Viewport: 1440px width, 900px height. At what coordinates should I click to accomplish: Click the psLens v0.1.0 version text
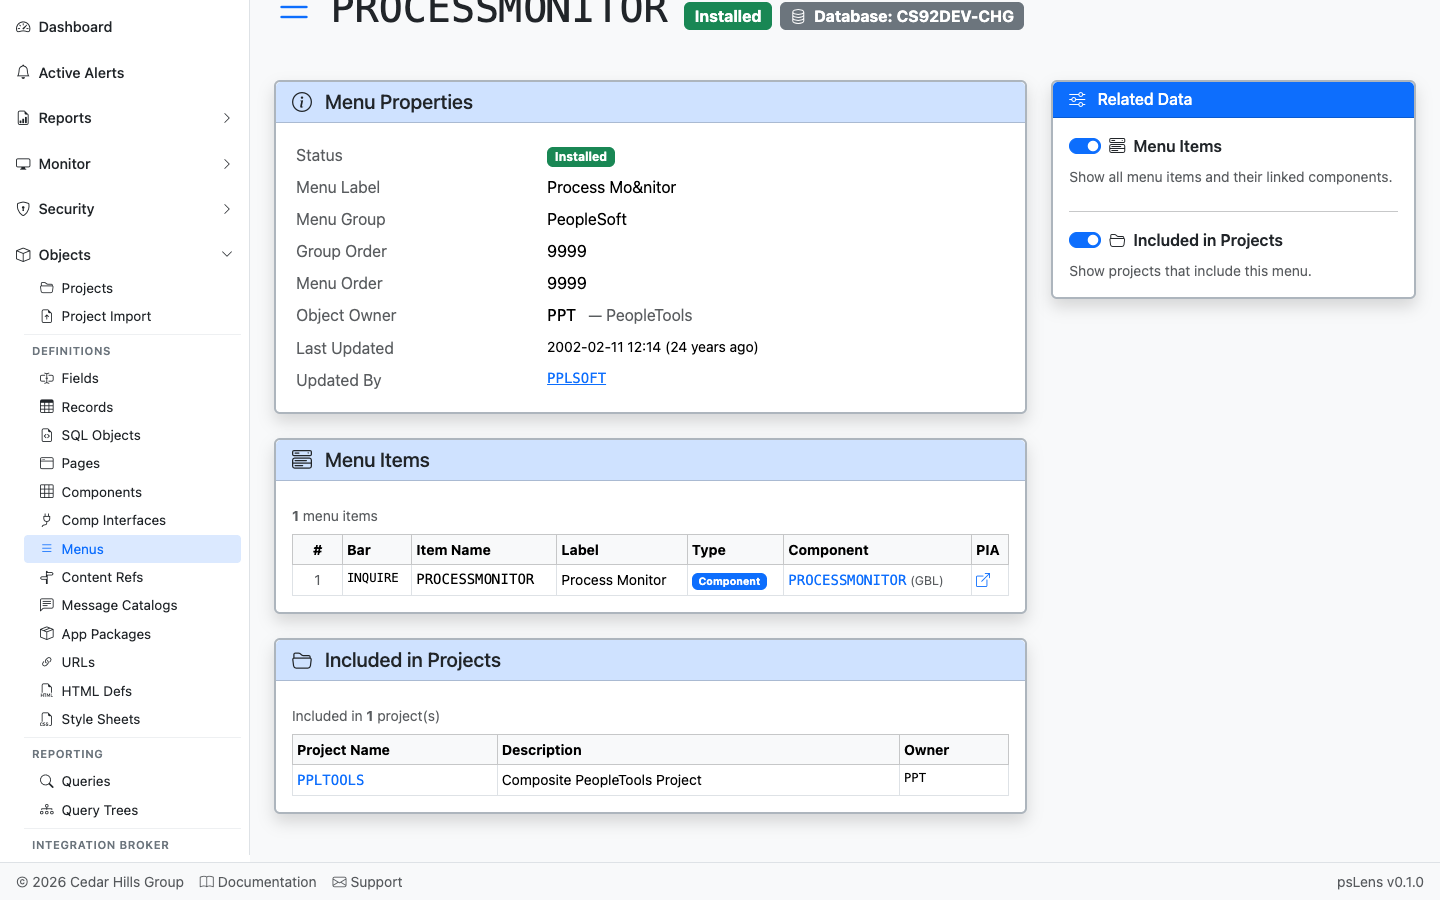[x=1380, y=882]
